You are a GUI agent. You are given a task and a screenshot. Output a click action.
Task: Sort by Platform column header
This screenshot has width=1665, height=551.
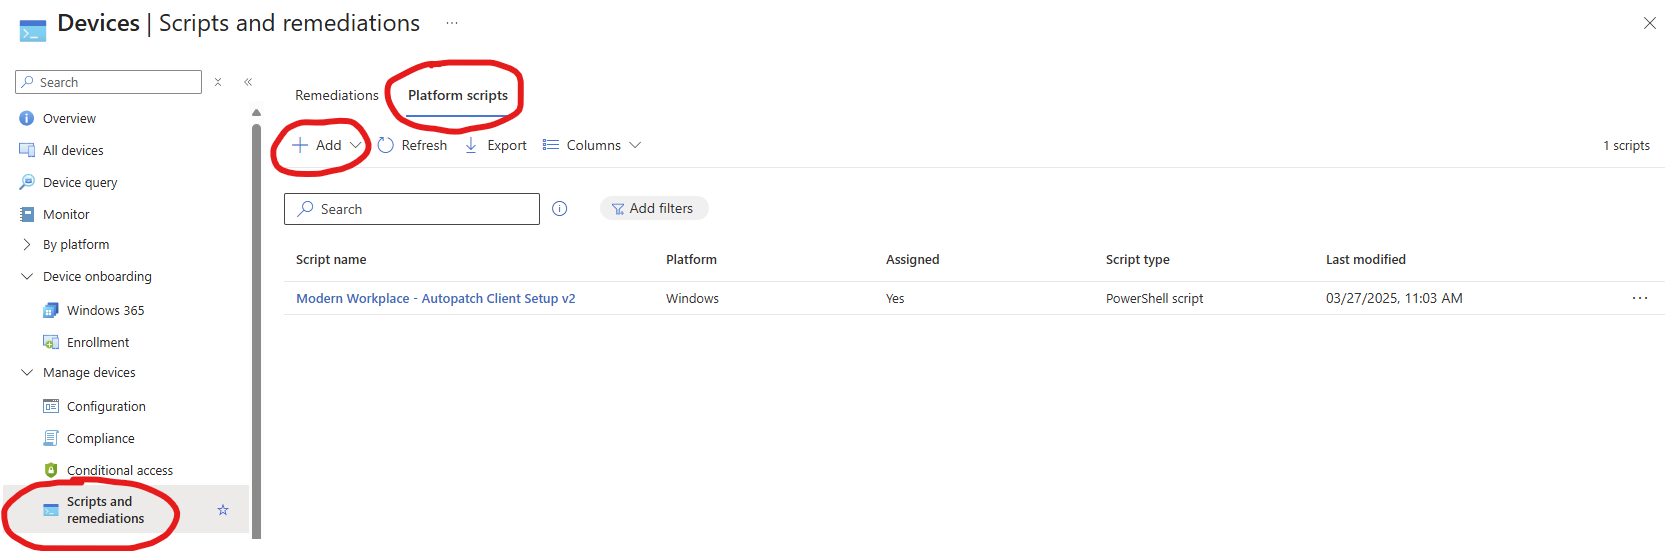pos(691,259)
